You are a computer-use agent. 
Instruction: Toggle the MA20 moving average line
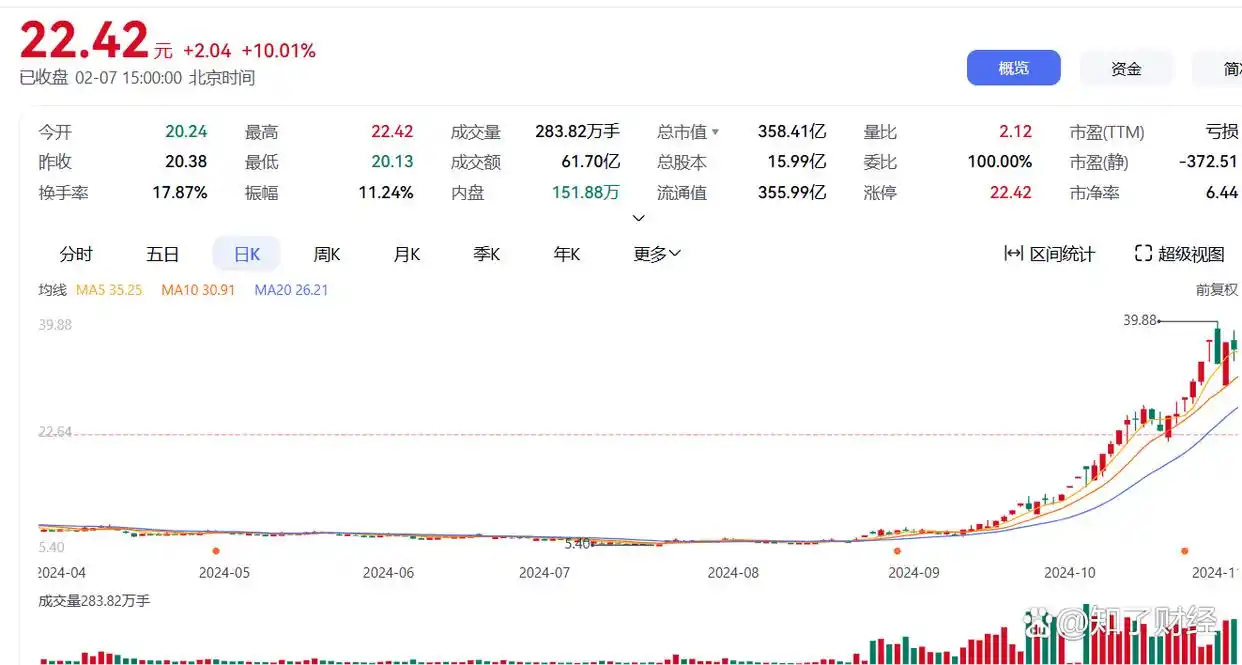point(291,290)
